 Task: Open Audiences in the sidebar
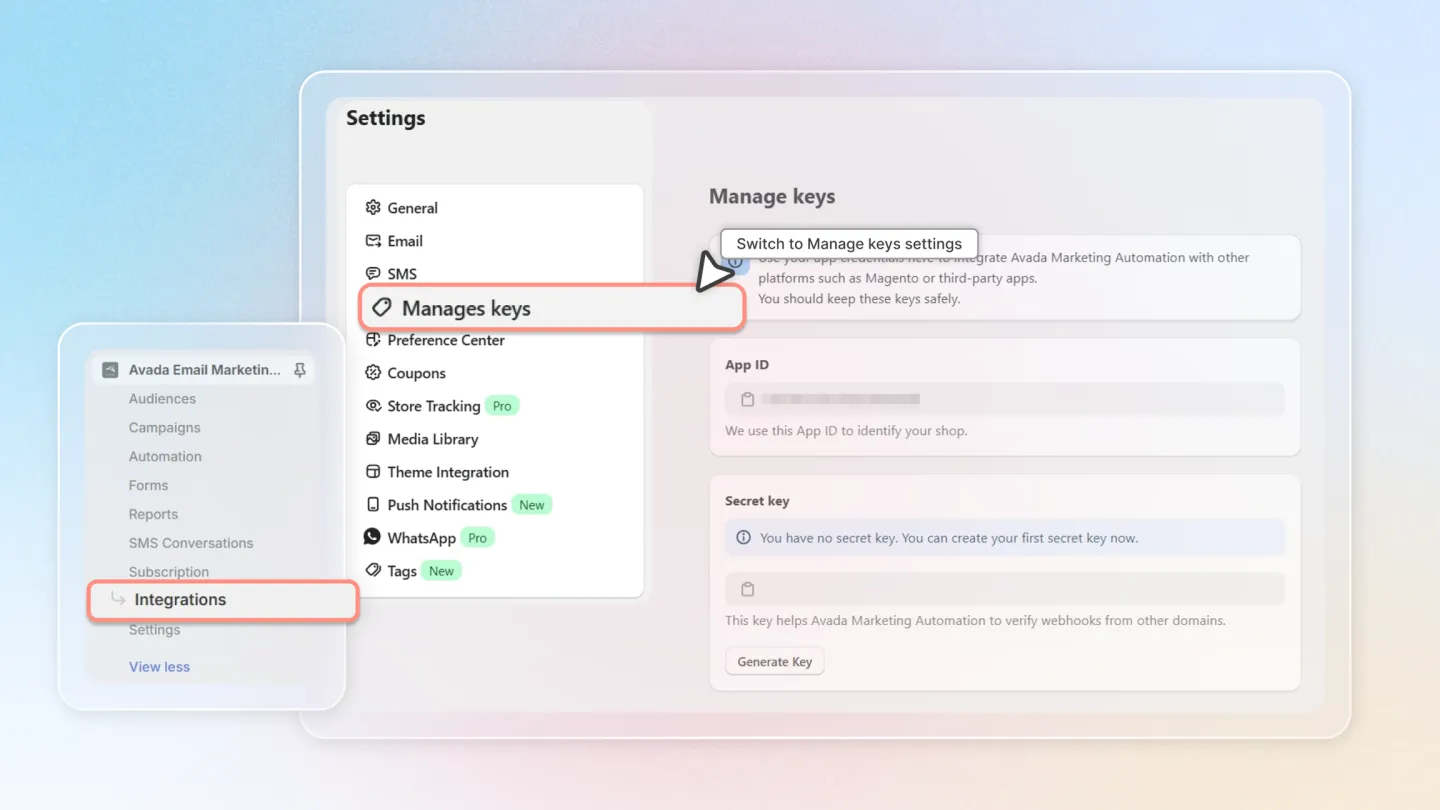[162, 399]
